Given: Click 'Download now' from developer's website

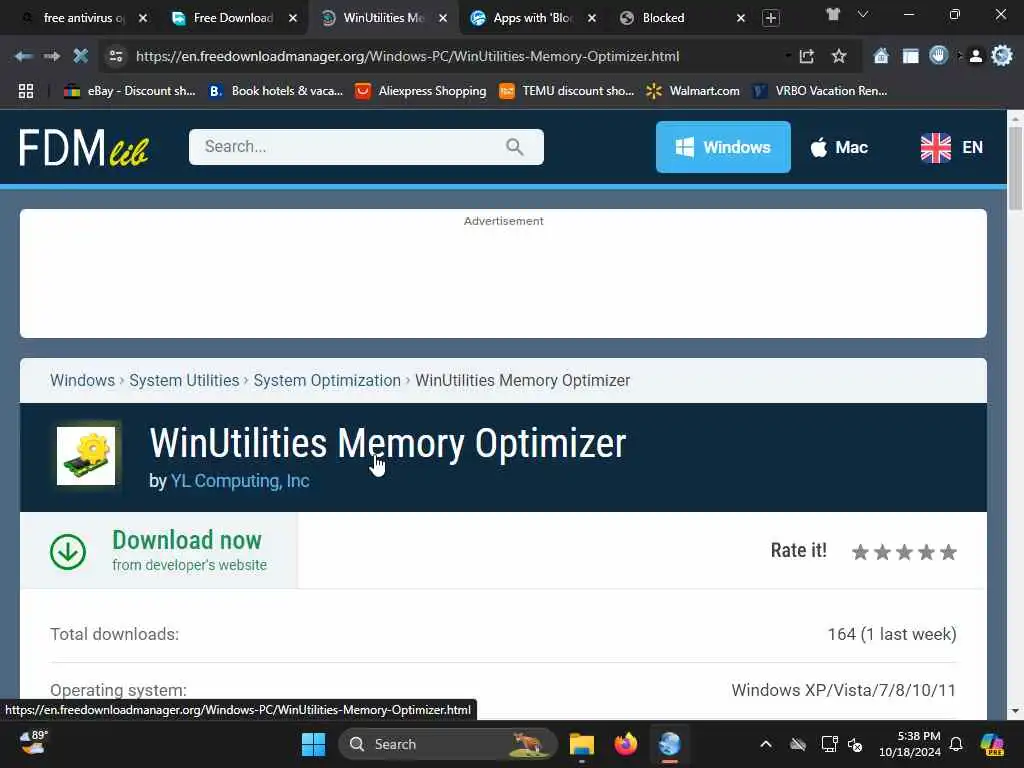Looking at the screenshot, I should click(x=159, y=550).
